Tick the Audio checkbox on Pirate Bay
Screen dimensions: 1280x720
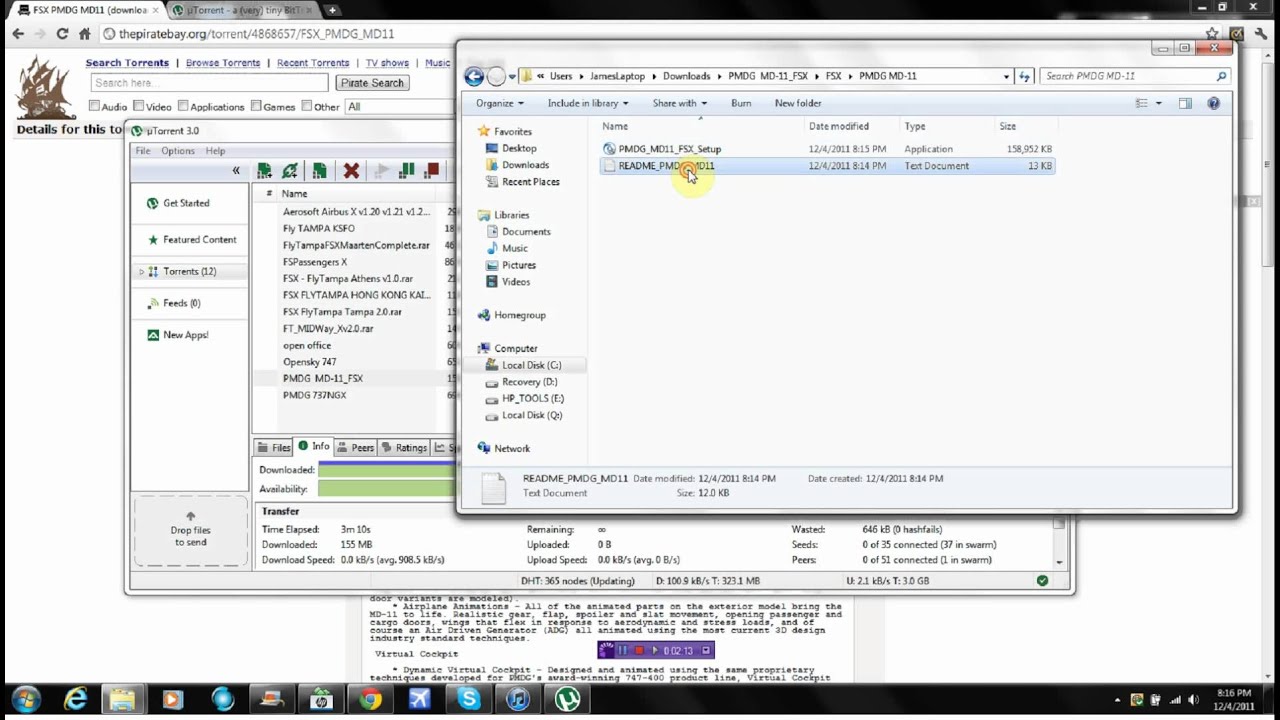94,106
